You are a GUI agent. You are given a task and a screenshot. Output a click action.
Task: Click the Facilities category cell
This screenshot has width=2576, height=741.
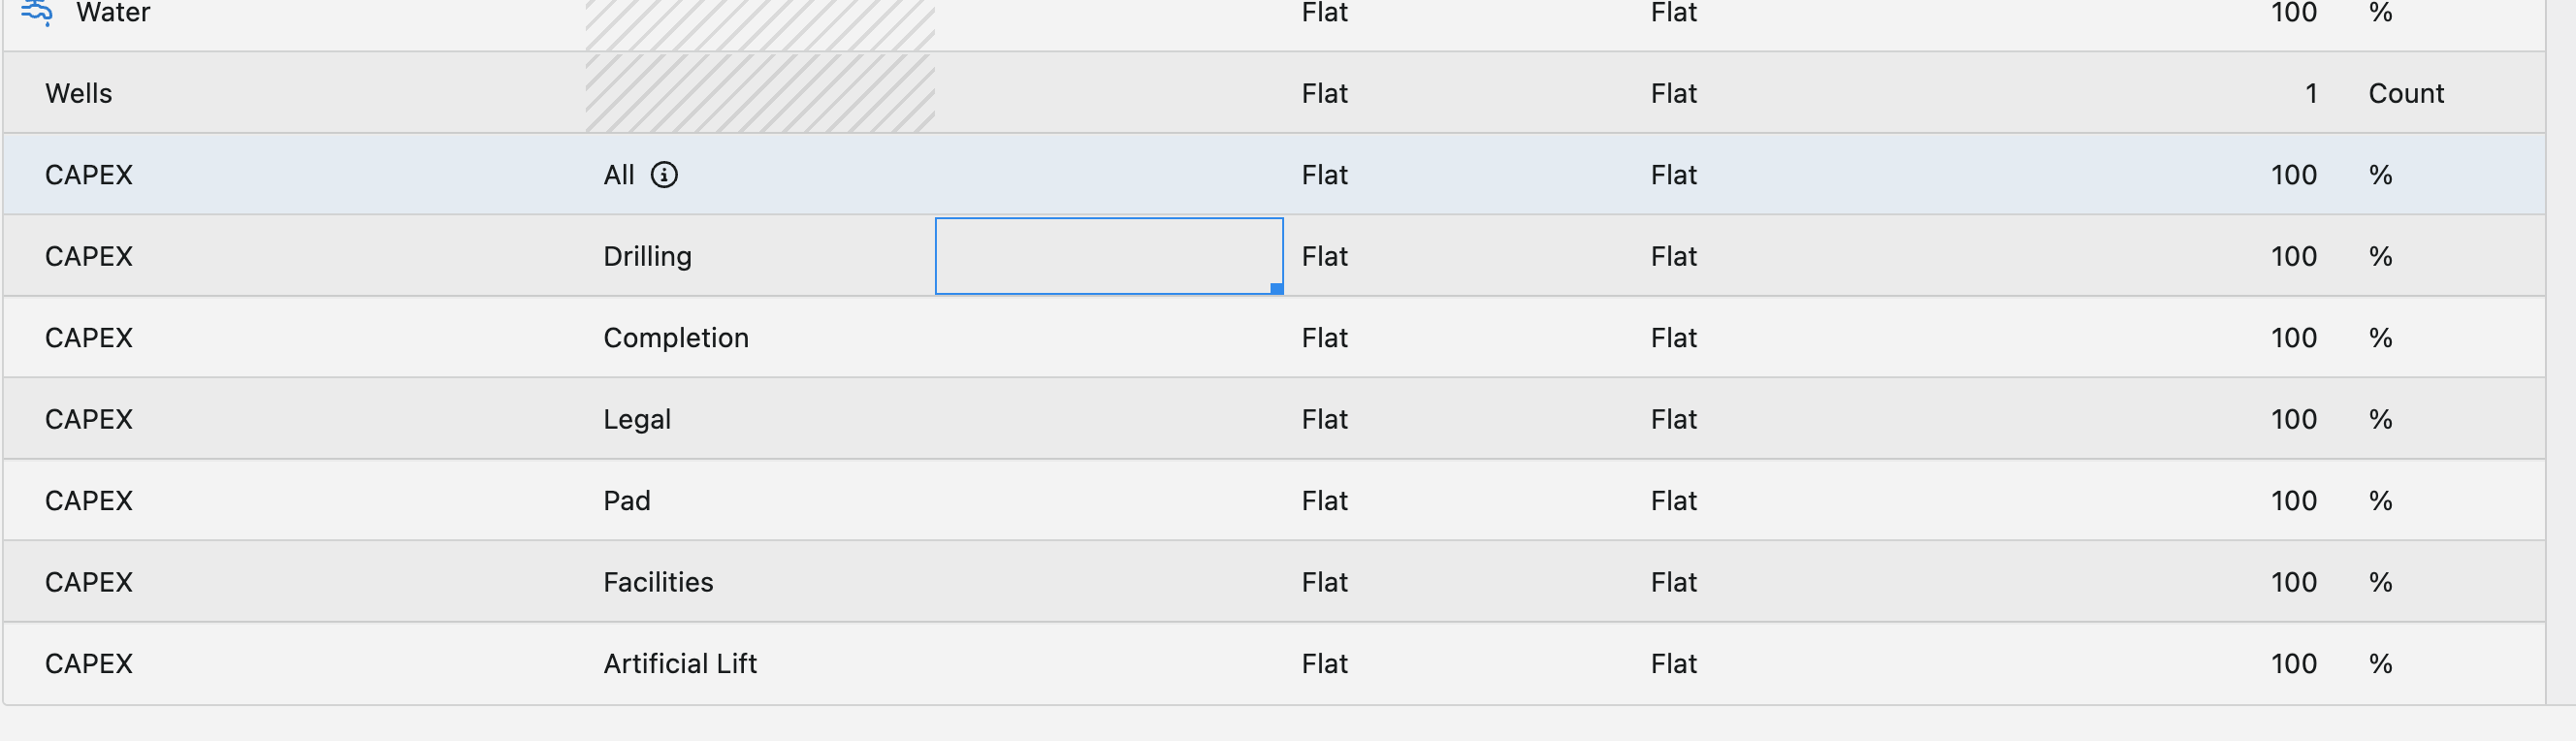[x=658, y=582]
